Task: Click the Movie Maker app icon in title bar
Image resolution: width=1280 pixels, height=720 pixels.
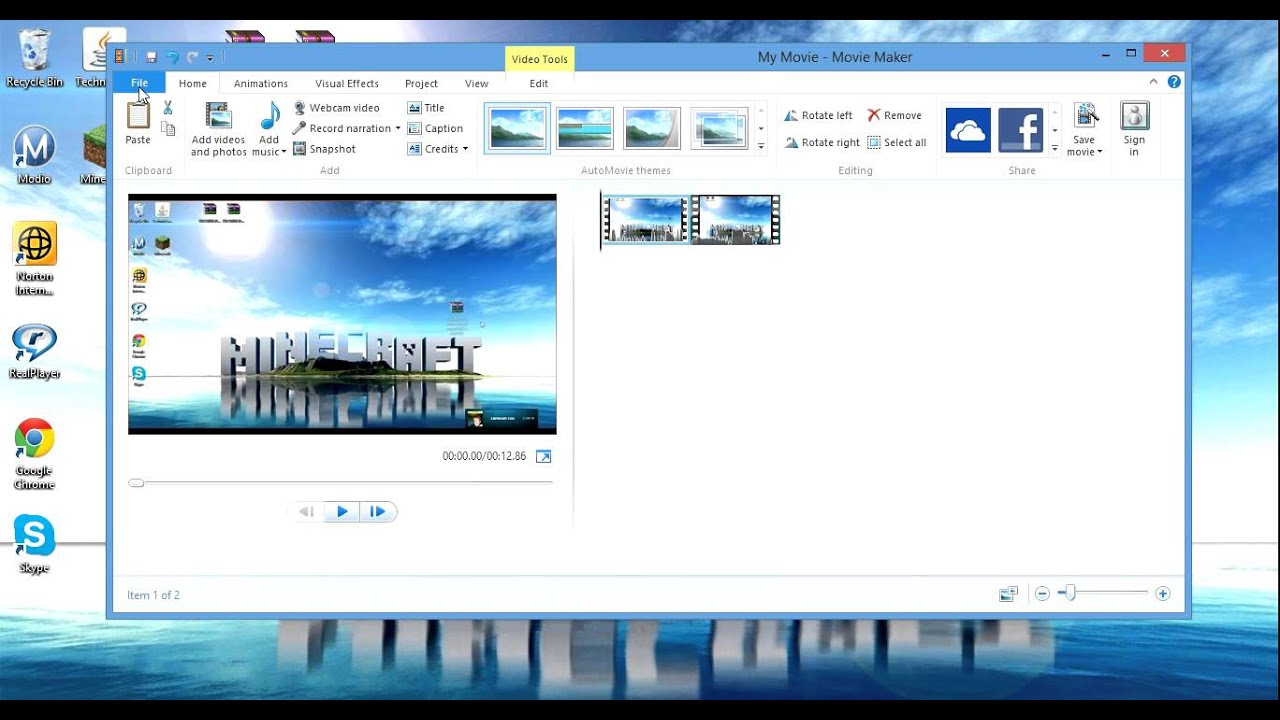Action: 121,57
